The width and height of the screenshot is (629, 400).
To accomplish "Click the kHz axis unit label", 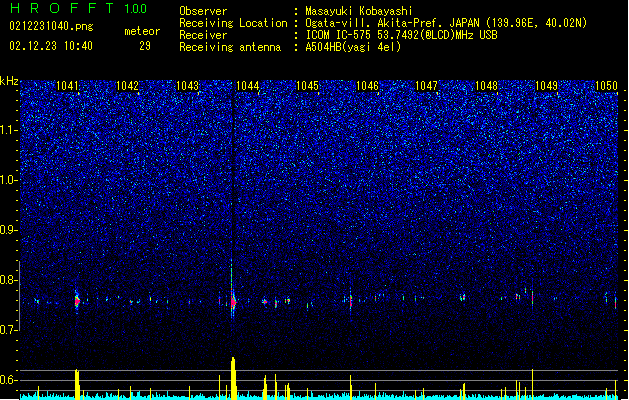I will (9, 81).
